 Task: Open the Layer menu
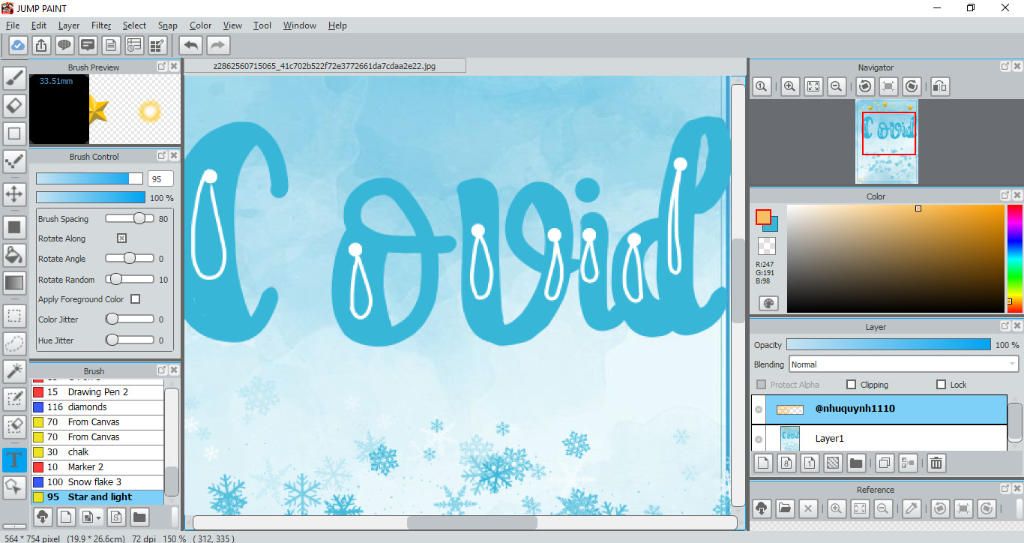click(69, 25)
